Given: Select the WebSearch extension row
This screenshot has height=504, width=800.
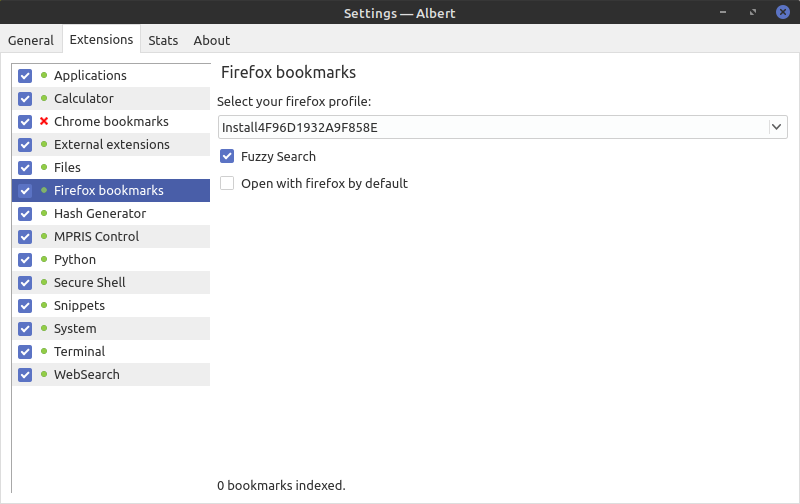Looking at the screenshot, I should (x=111, y=374).
